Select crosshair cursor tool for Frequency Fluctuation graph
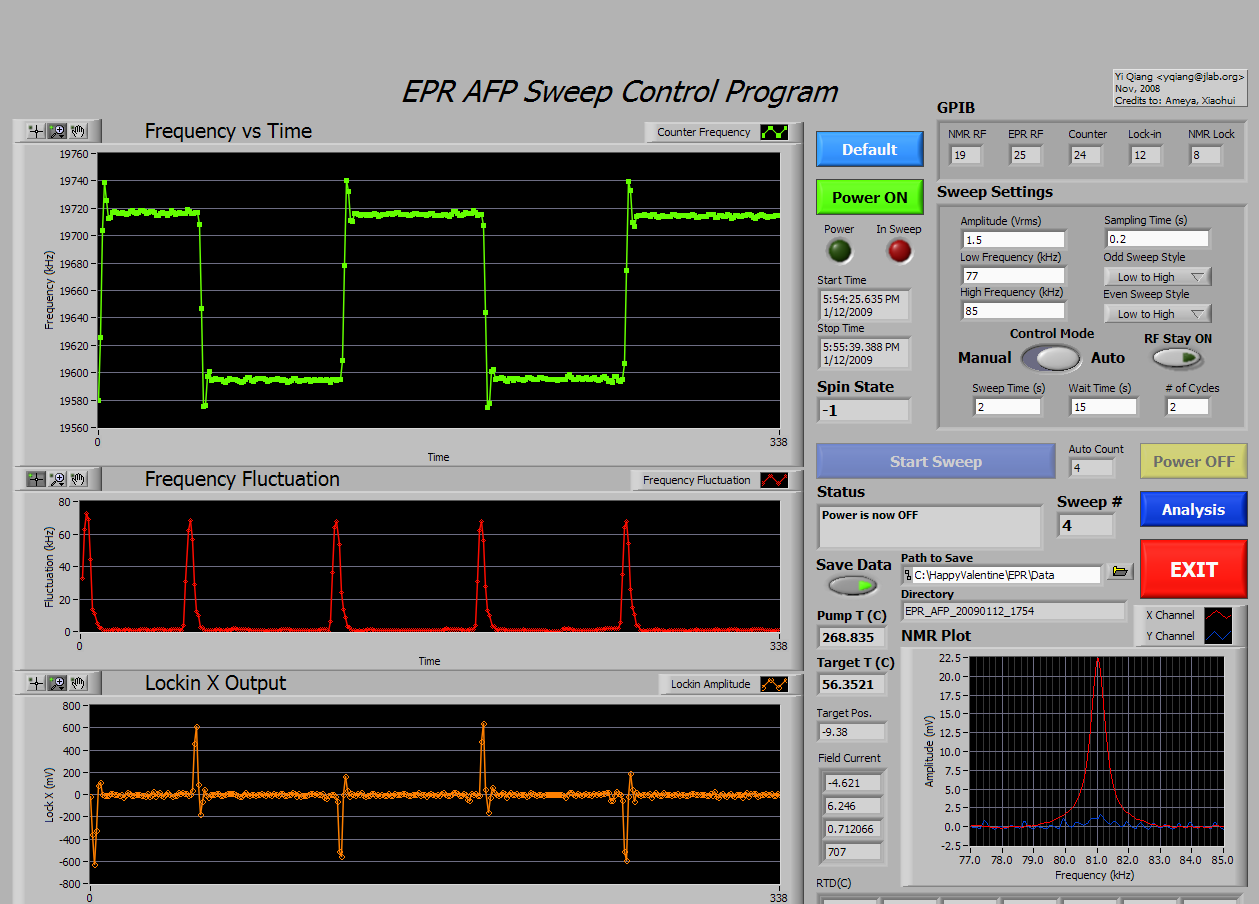The width and height of the screenshot is (1259, 904). click(x=37, y=479)
